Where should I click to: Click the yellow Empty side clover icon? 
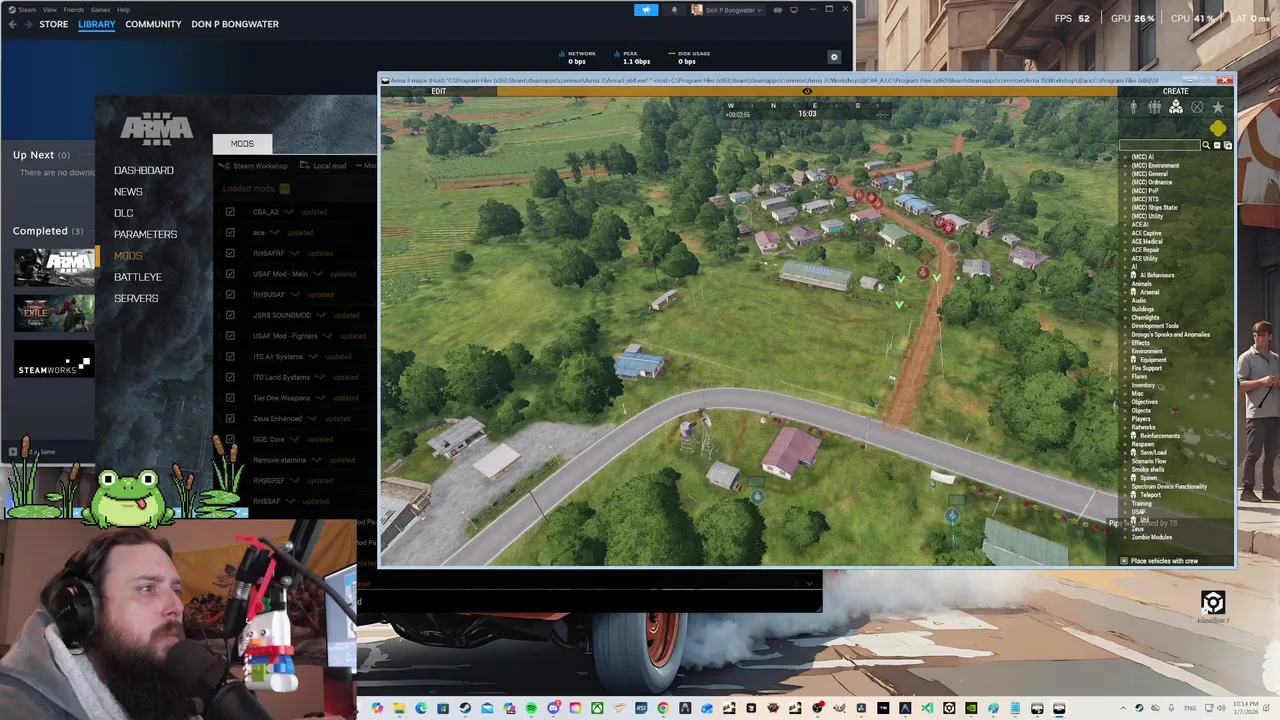pyautogui.click(x=1218, y=128)
